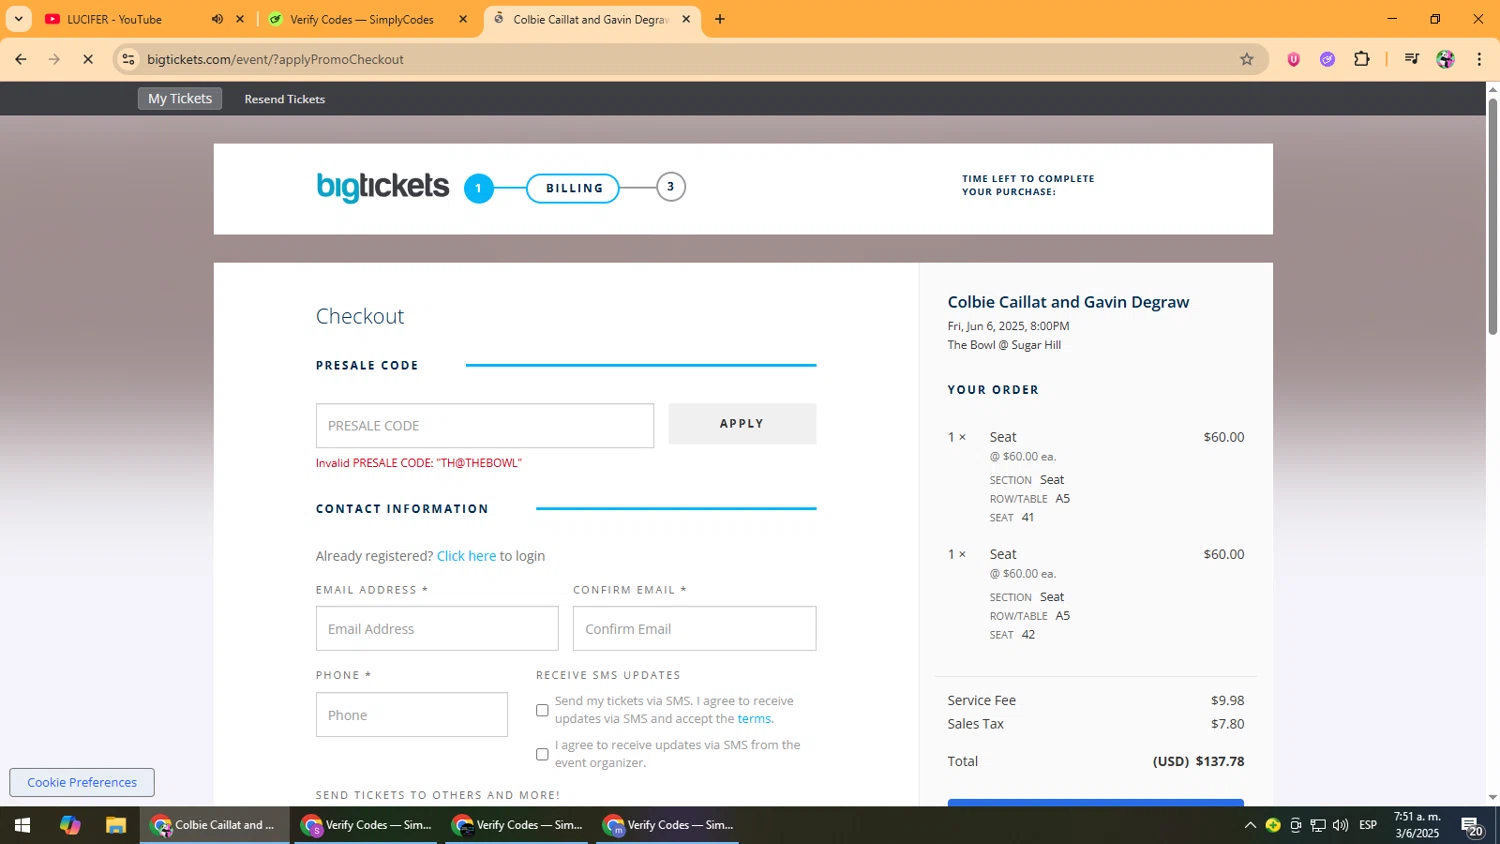This screenshot has width=1500, height=844.
Task: Open the Windows Start menu
Action: point(22,825)
